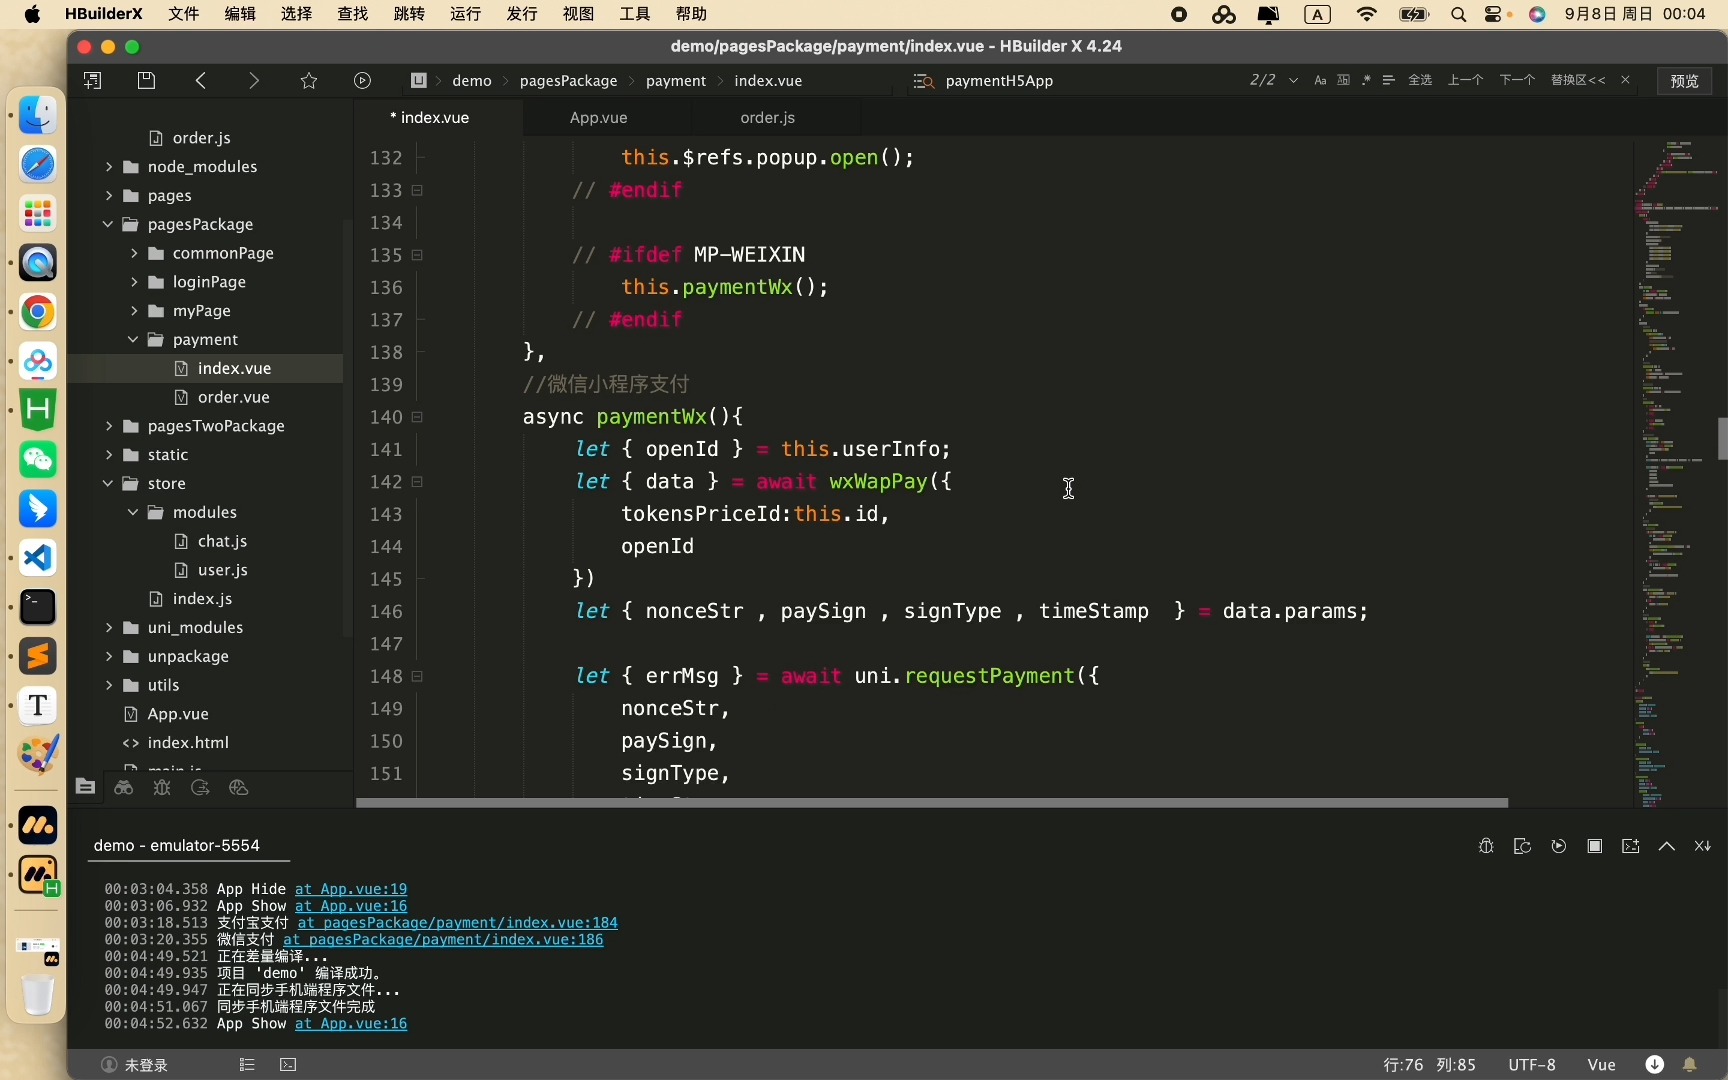Open the cloud globe panel icon below file tree
Screen dimensions: 1728x1080
(x=238, y=788)
